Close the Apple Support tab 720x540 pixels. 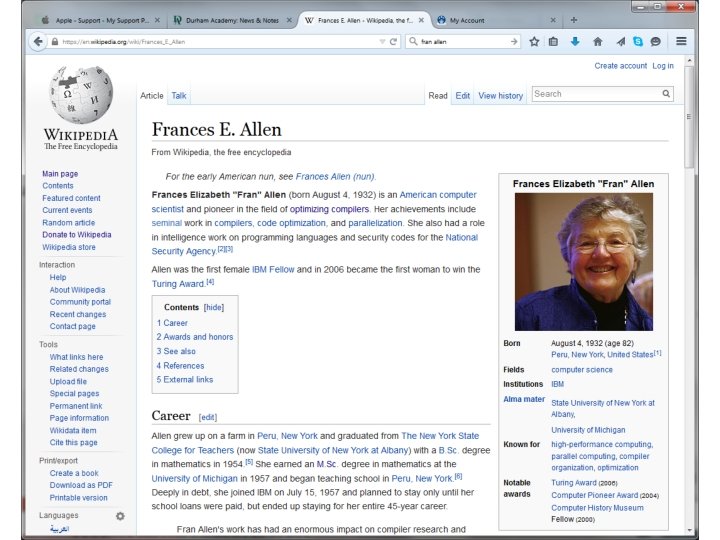pos(157,20)
